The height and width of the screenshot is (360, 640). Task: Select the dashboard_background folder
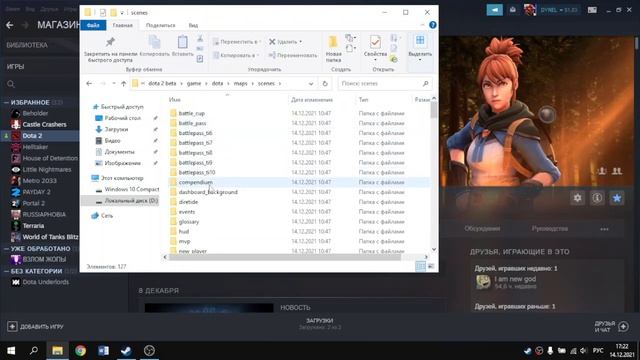coord(208,192)
